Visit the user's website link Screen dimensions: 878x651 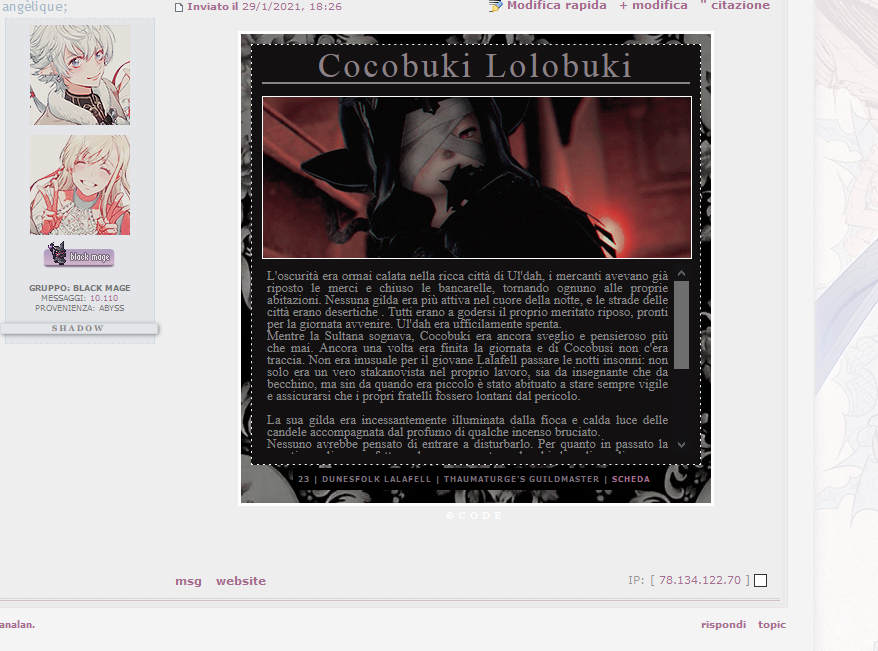coord(241,581)
